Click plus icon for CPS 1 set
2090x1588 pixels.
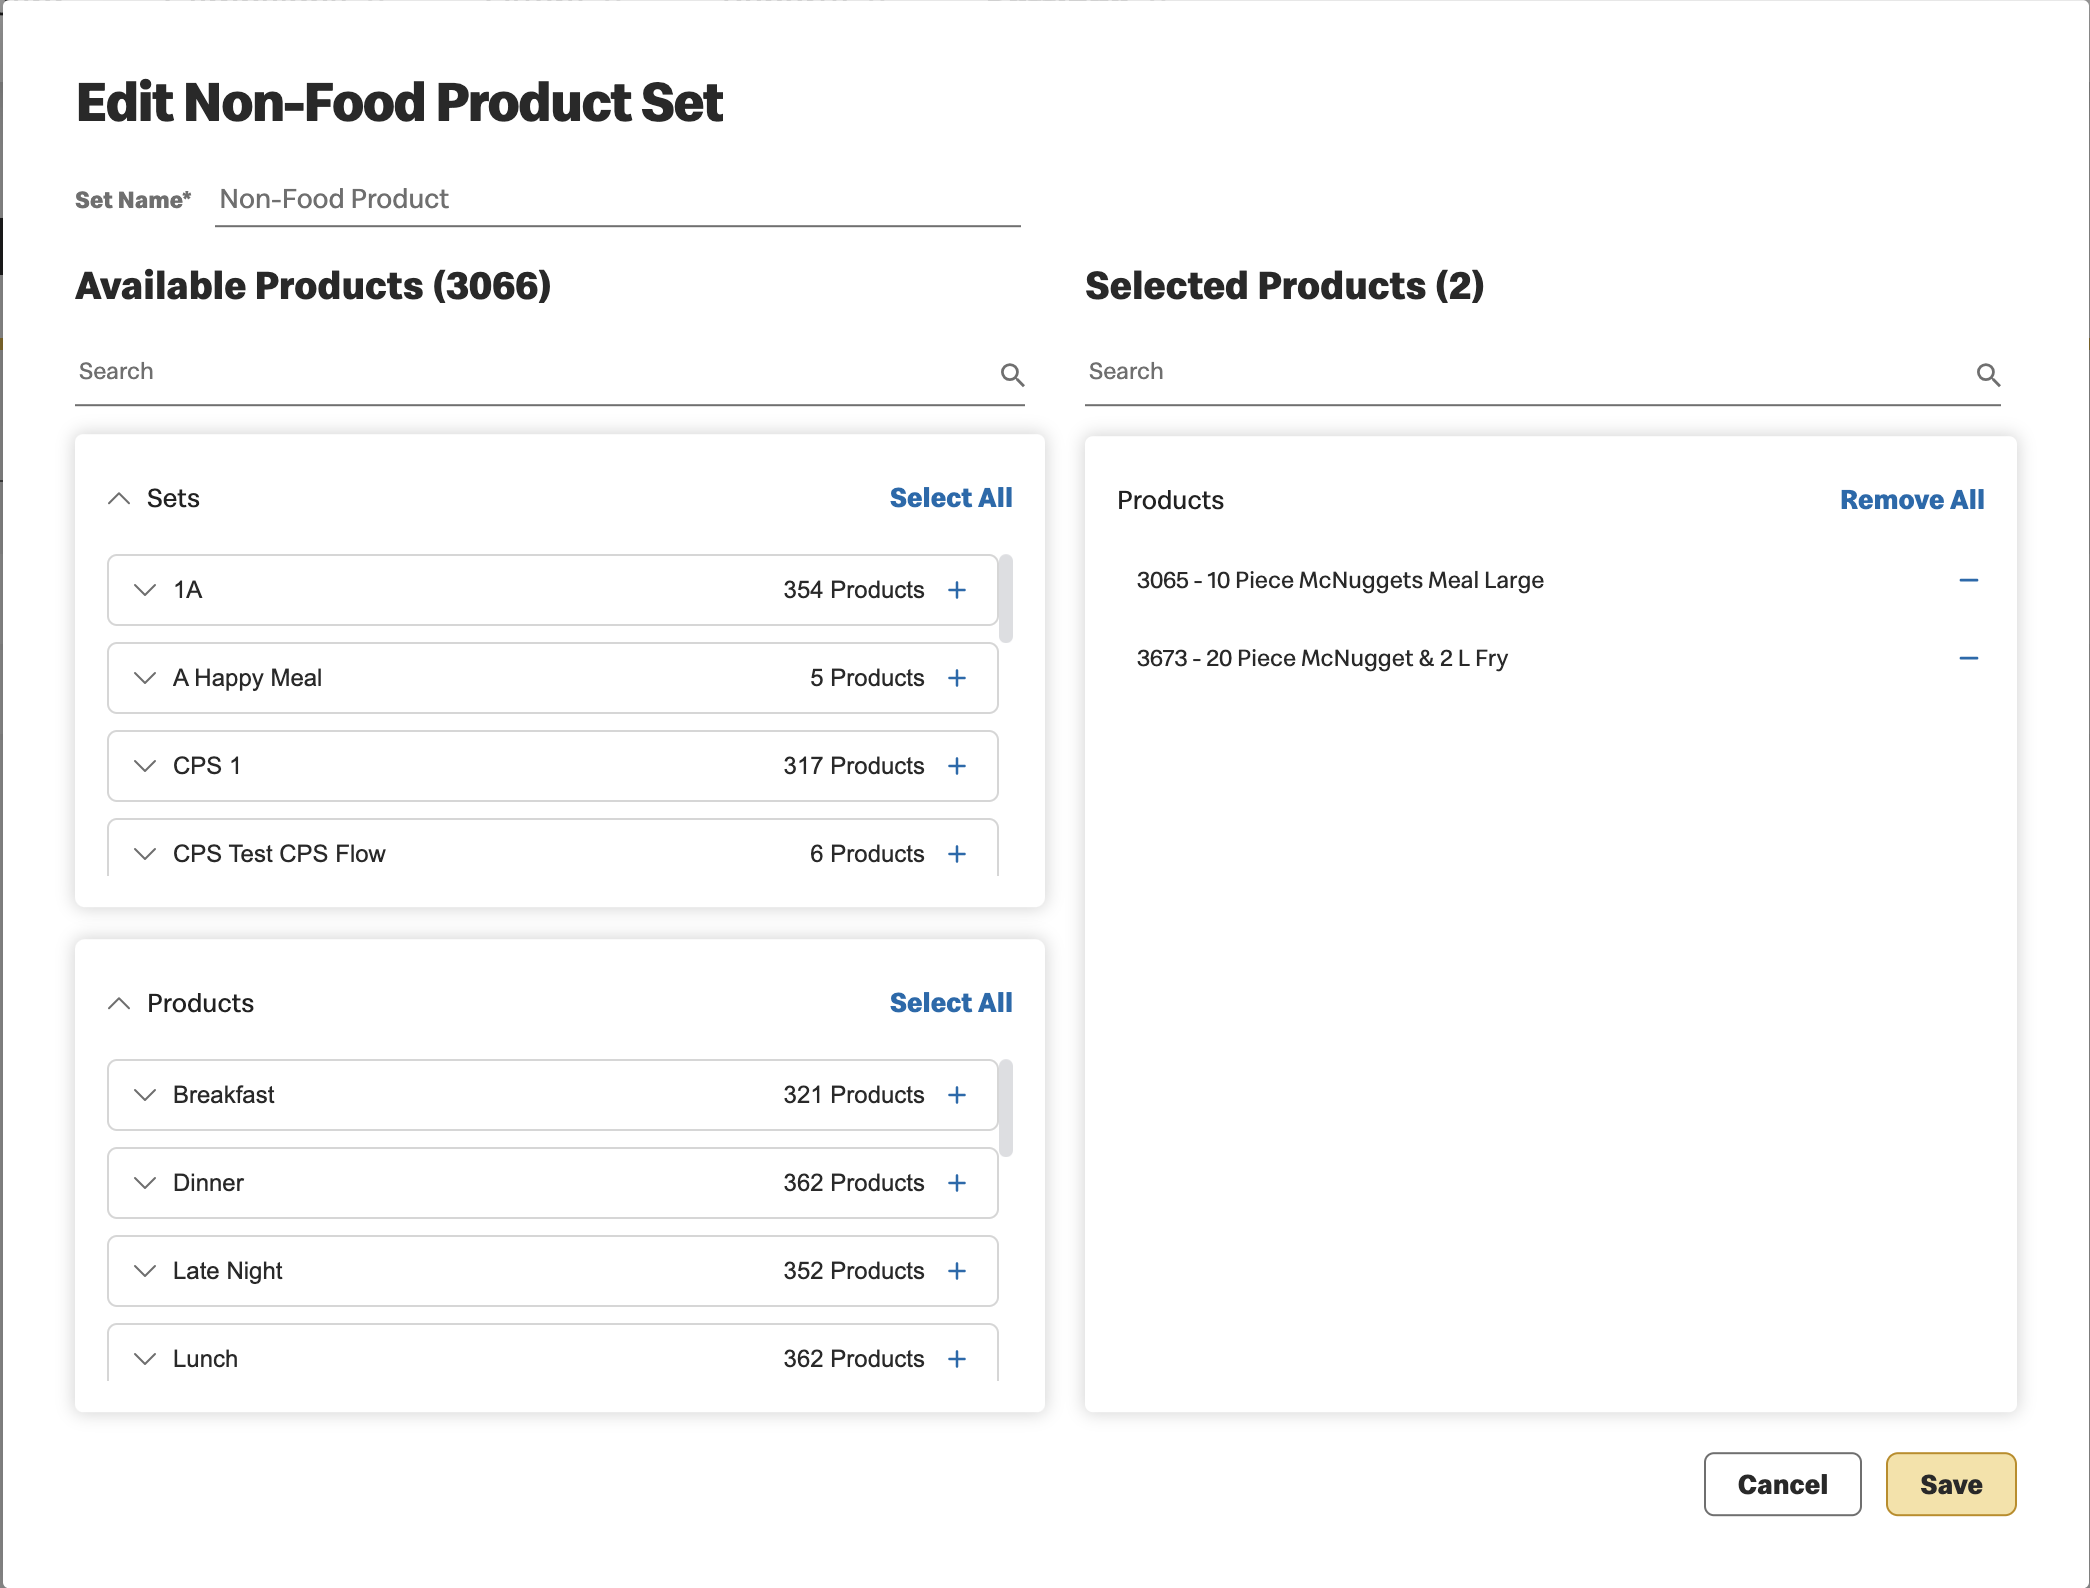point(957,766)
